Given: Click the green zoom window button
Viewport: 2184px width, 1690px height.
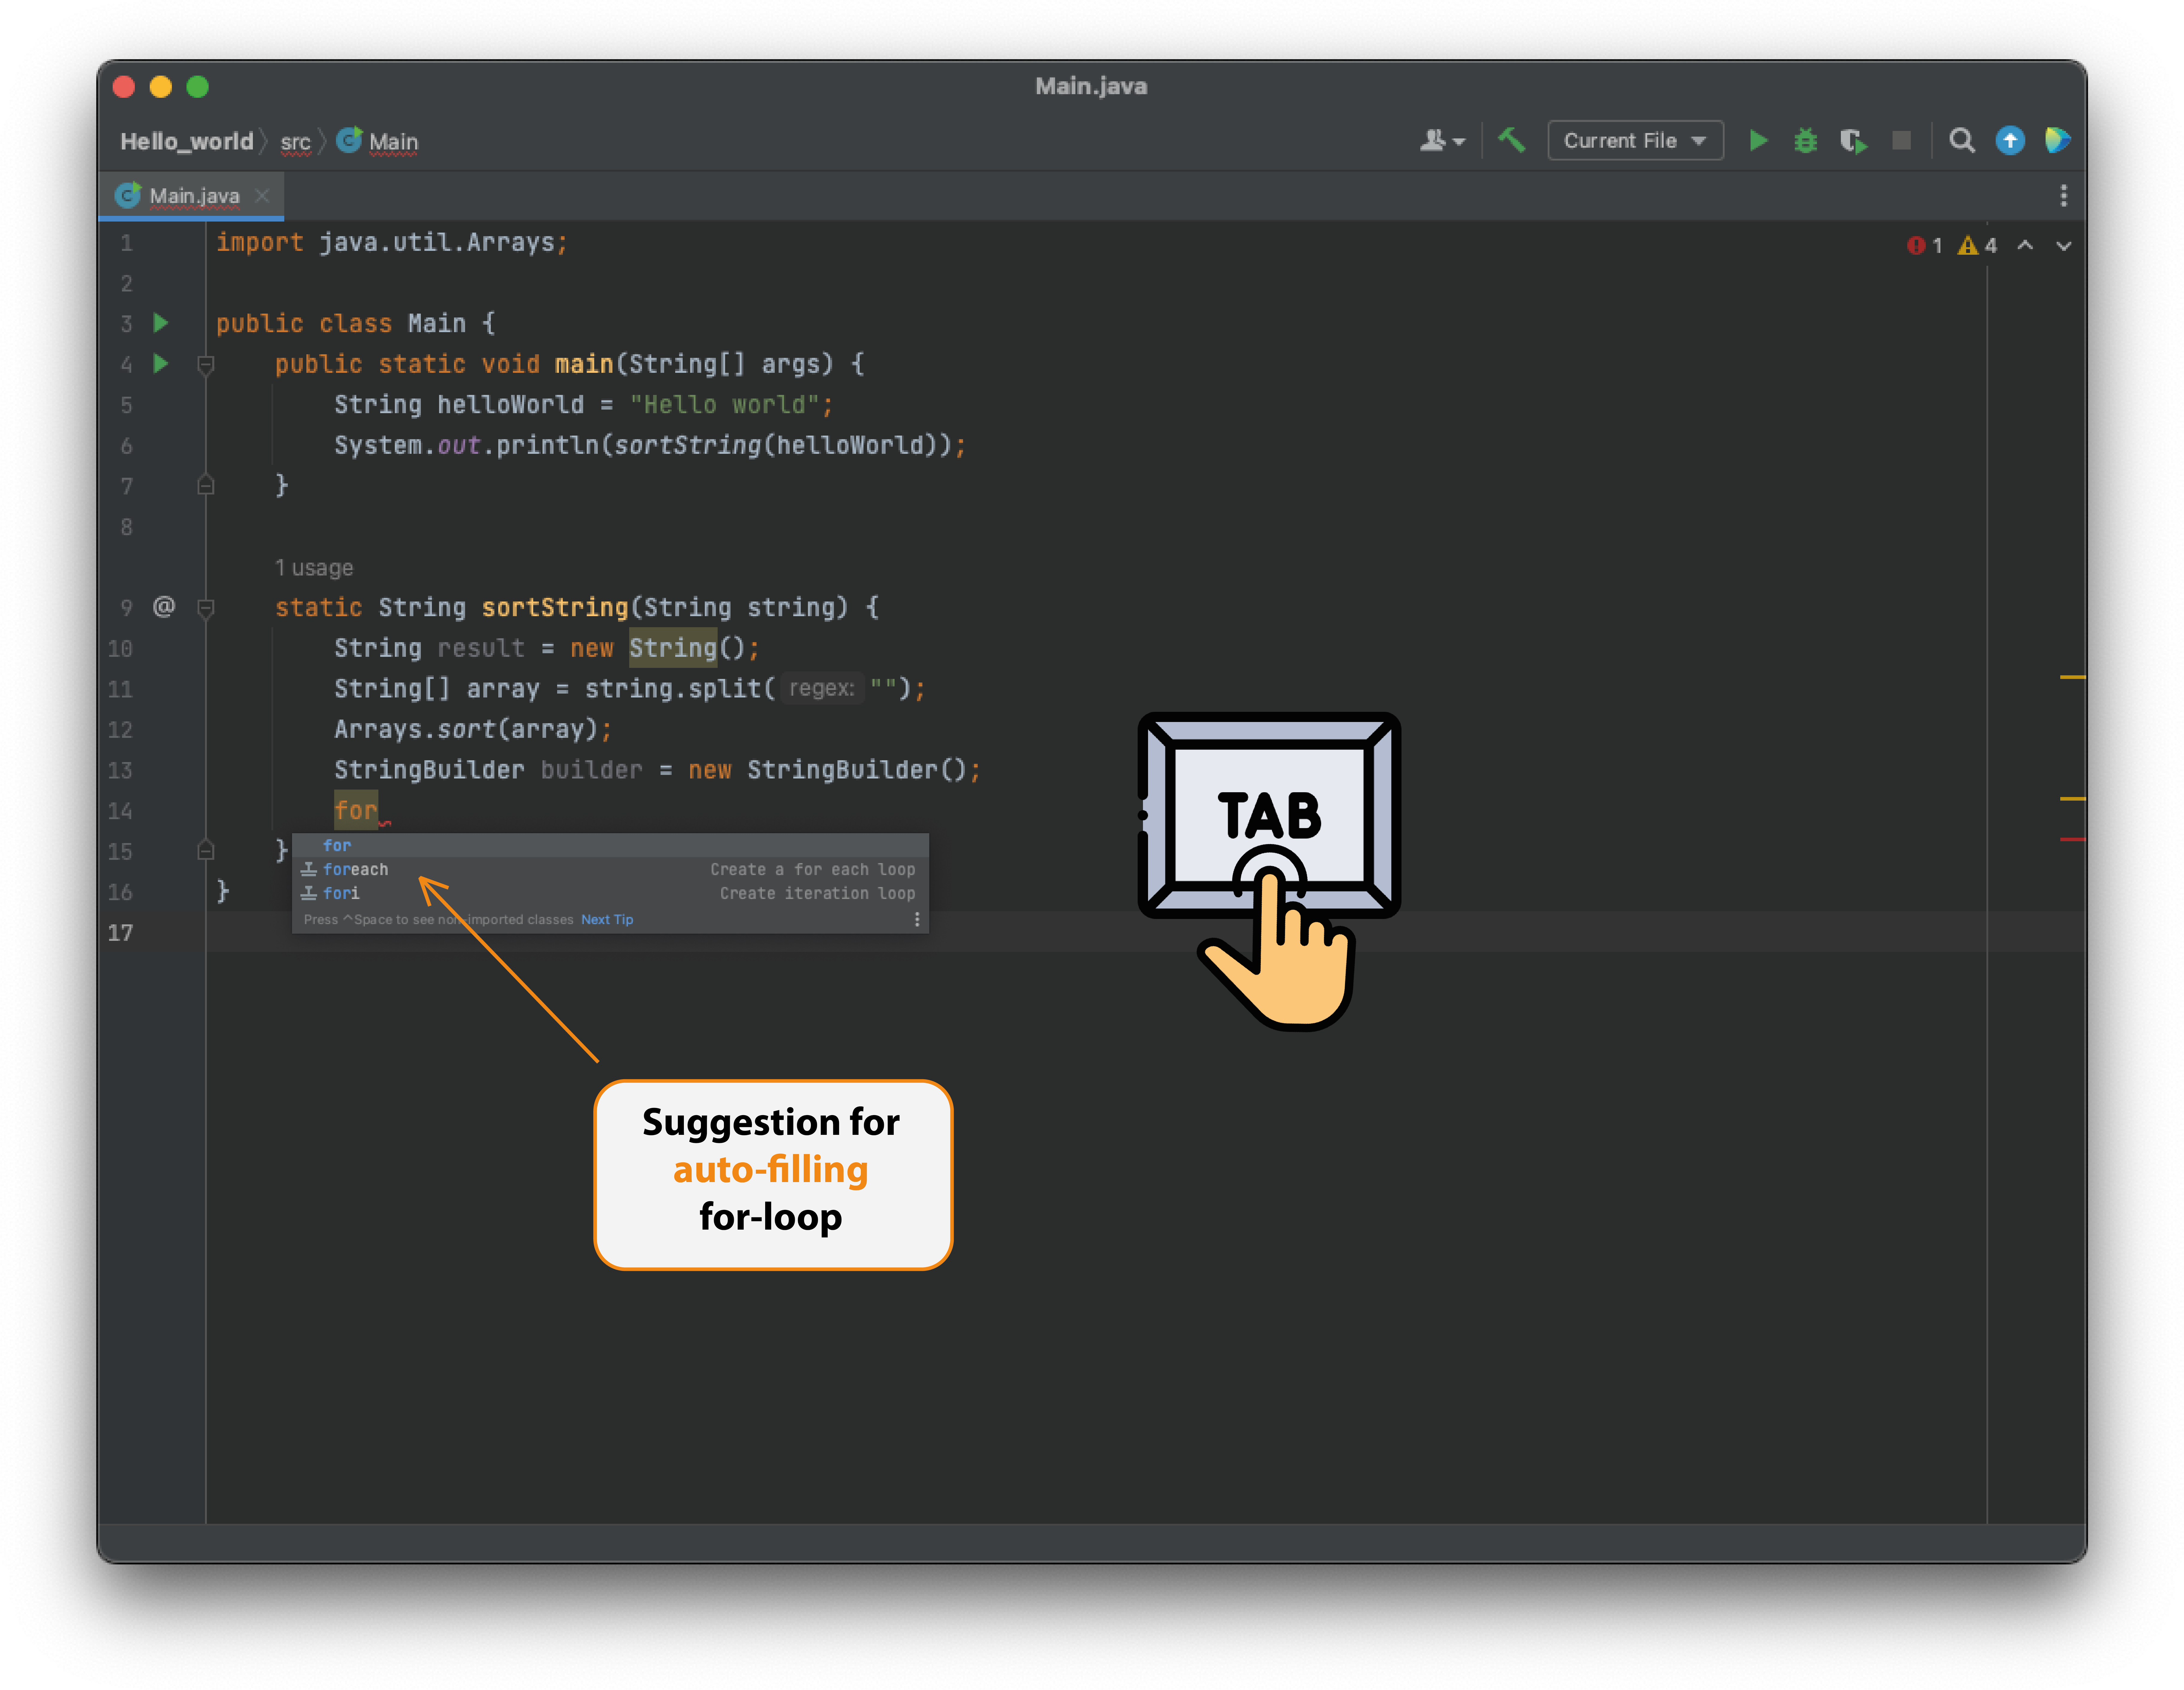Looking at the screenshot, I should (198, 87).
